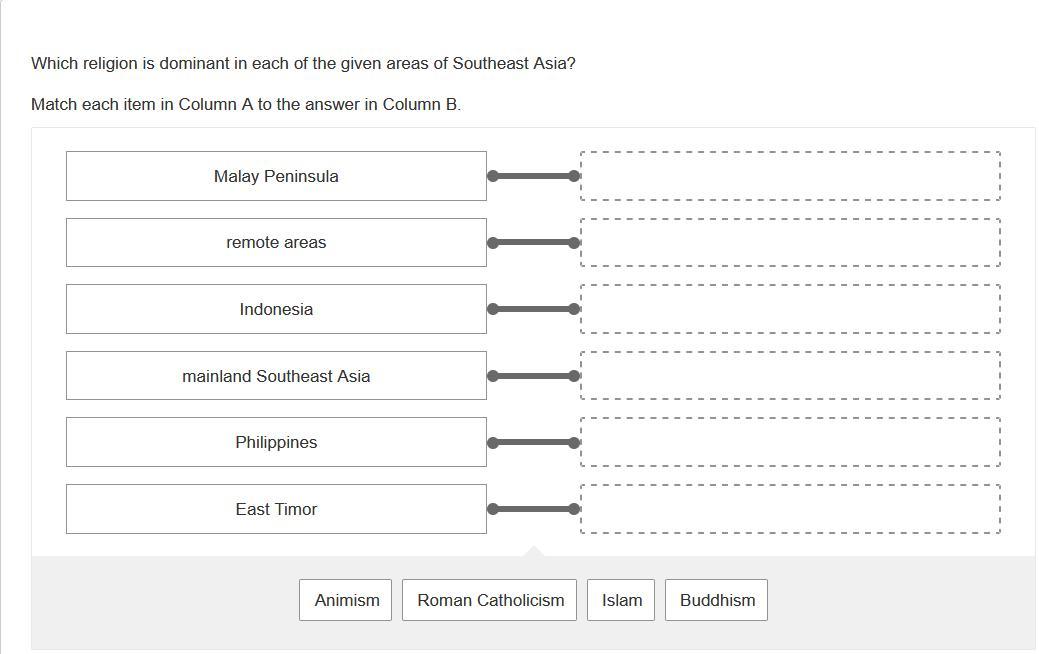Screen dimensions: 1039x654
Task: Click the connector line beside Philippines
Action: pyautogui.click(x=533, y=442)
